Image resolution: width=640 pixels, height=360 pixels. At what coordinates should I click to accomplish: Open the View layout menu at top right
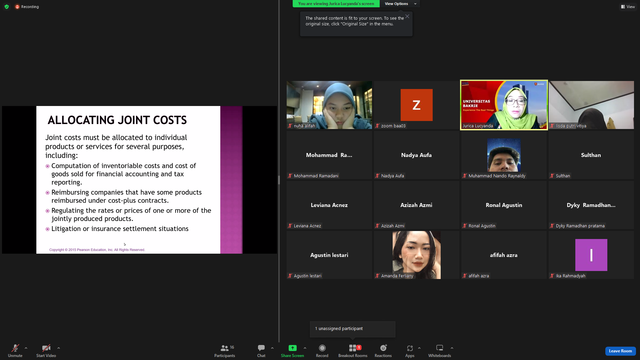tap(628, 7)
